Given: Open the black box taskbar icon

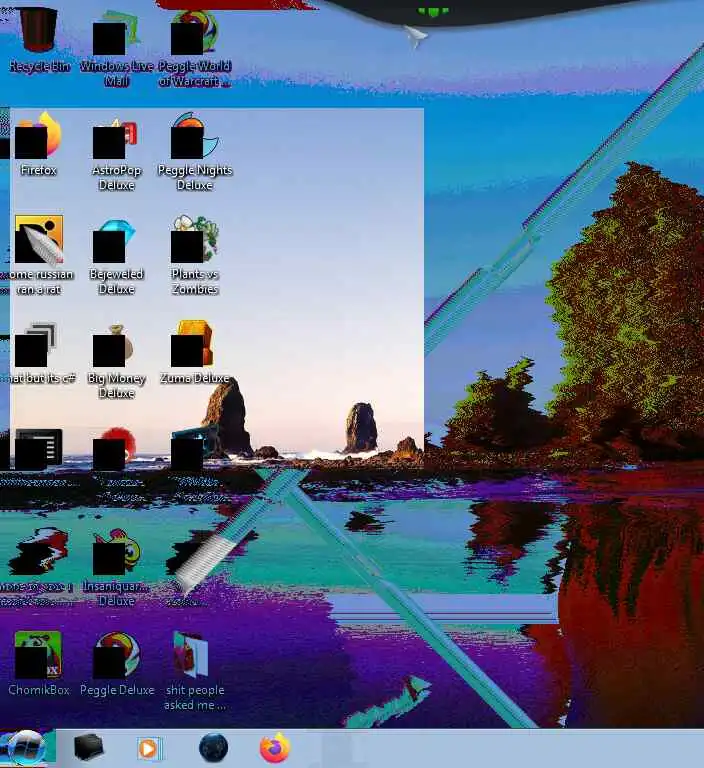Looking at the screenshot, I should [89, 747].
